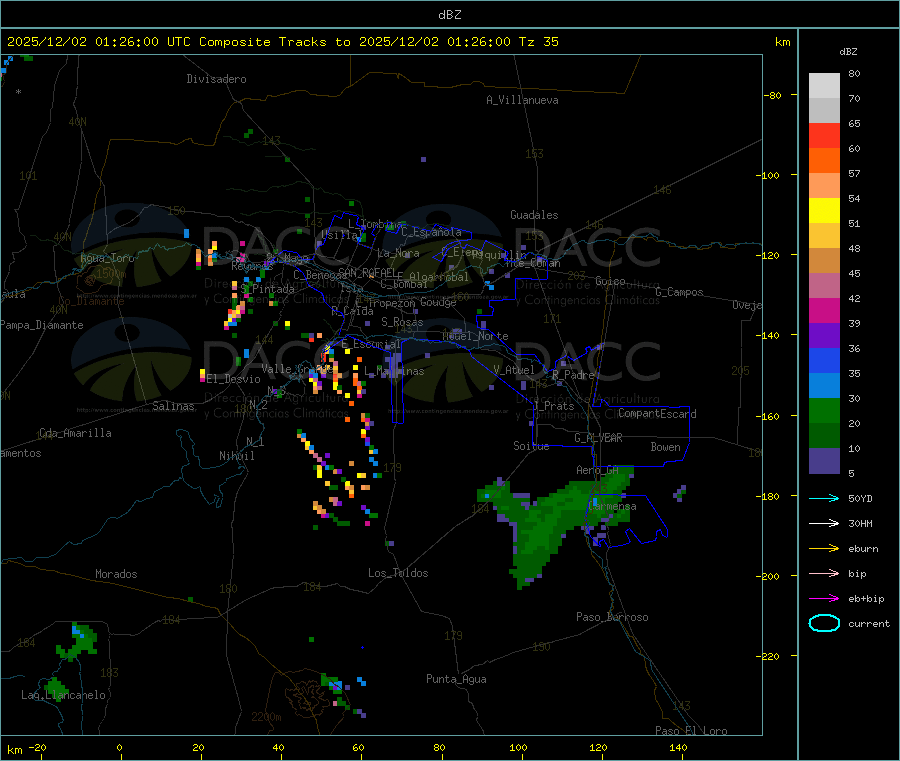The width and height of the screenshot is (900, 761).
Task: Click the magenta eb+bip arrow legend icon
Action: pos(824,599)
